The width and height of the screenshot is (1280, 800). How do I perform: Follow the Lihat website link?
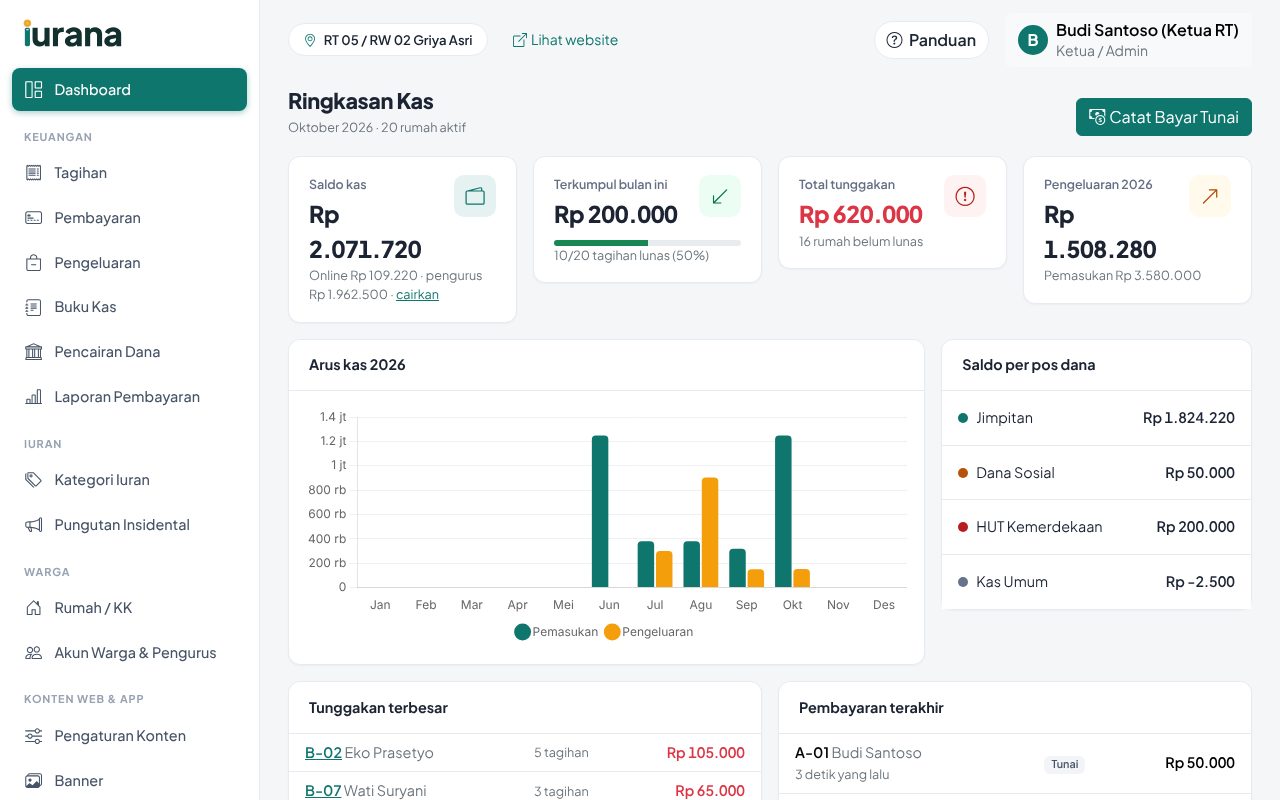pos(565,40)
